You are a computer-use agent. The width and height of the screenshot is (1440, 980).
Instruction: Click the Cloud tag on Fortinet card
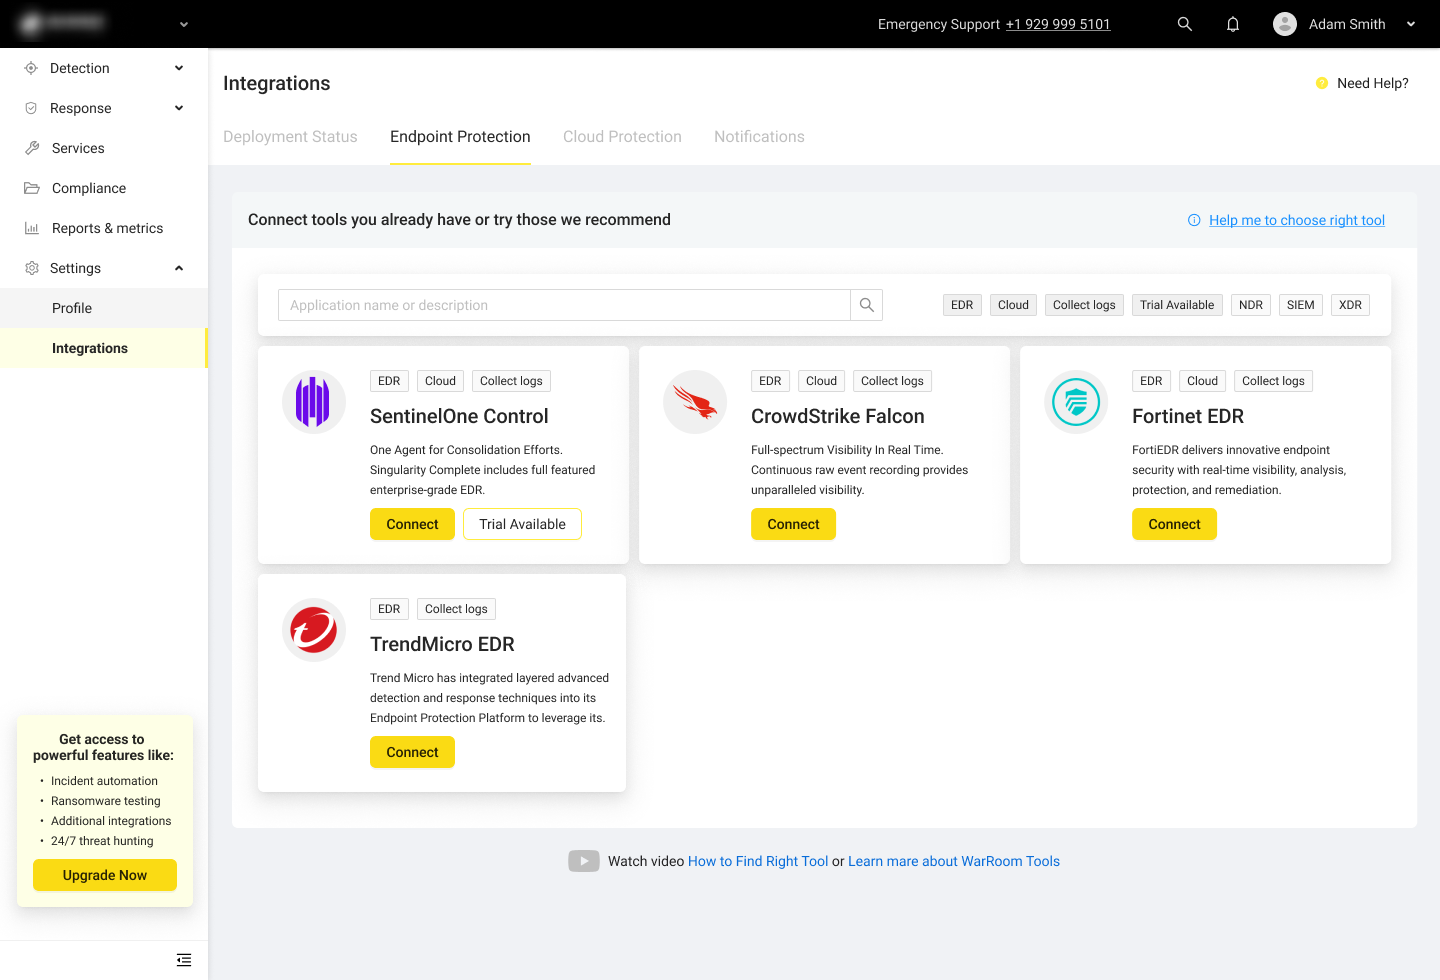pyautogui.click(x=1202, y=381)
